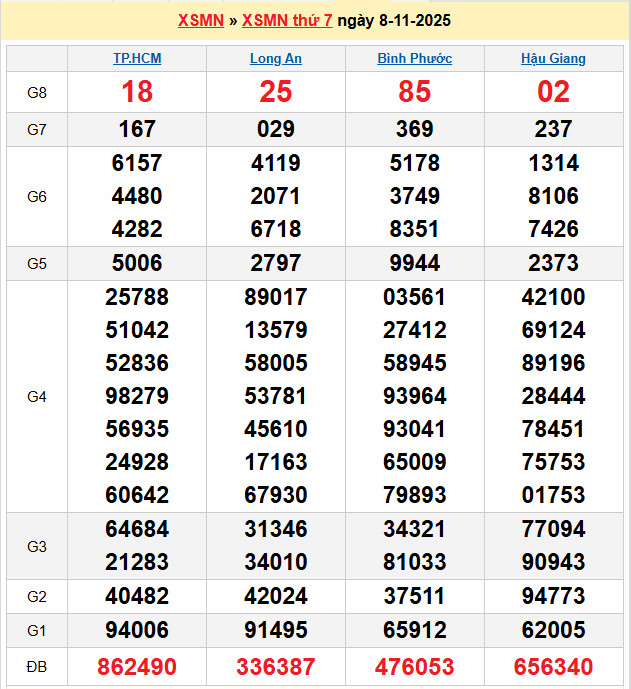This screenshot has height=689, width=631.
Task: Select G7 result 029 under Long An
Action: coord(276,129)
